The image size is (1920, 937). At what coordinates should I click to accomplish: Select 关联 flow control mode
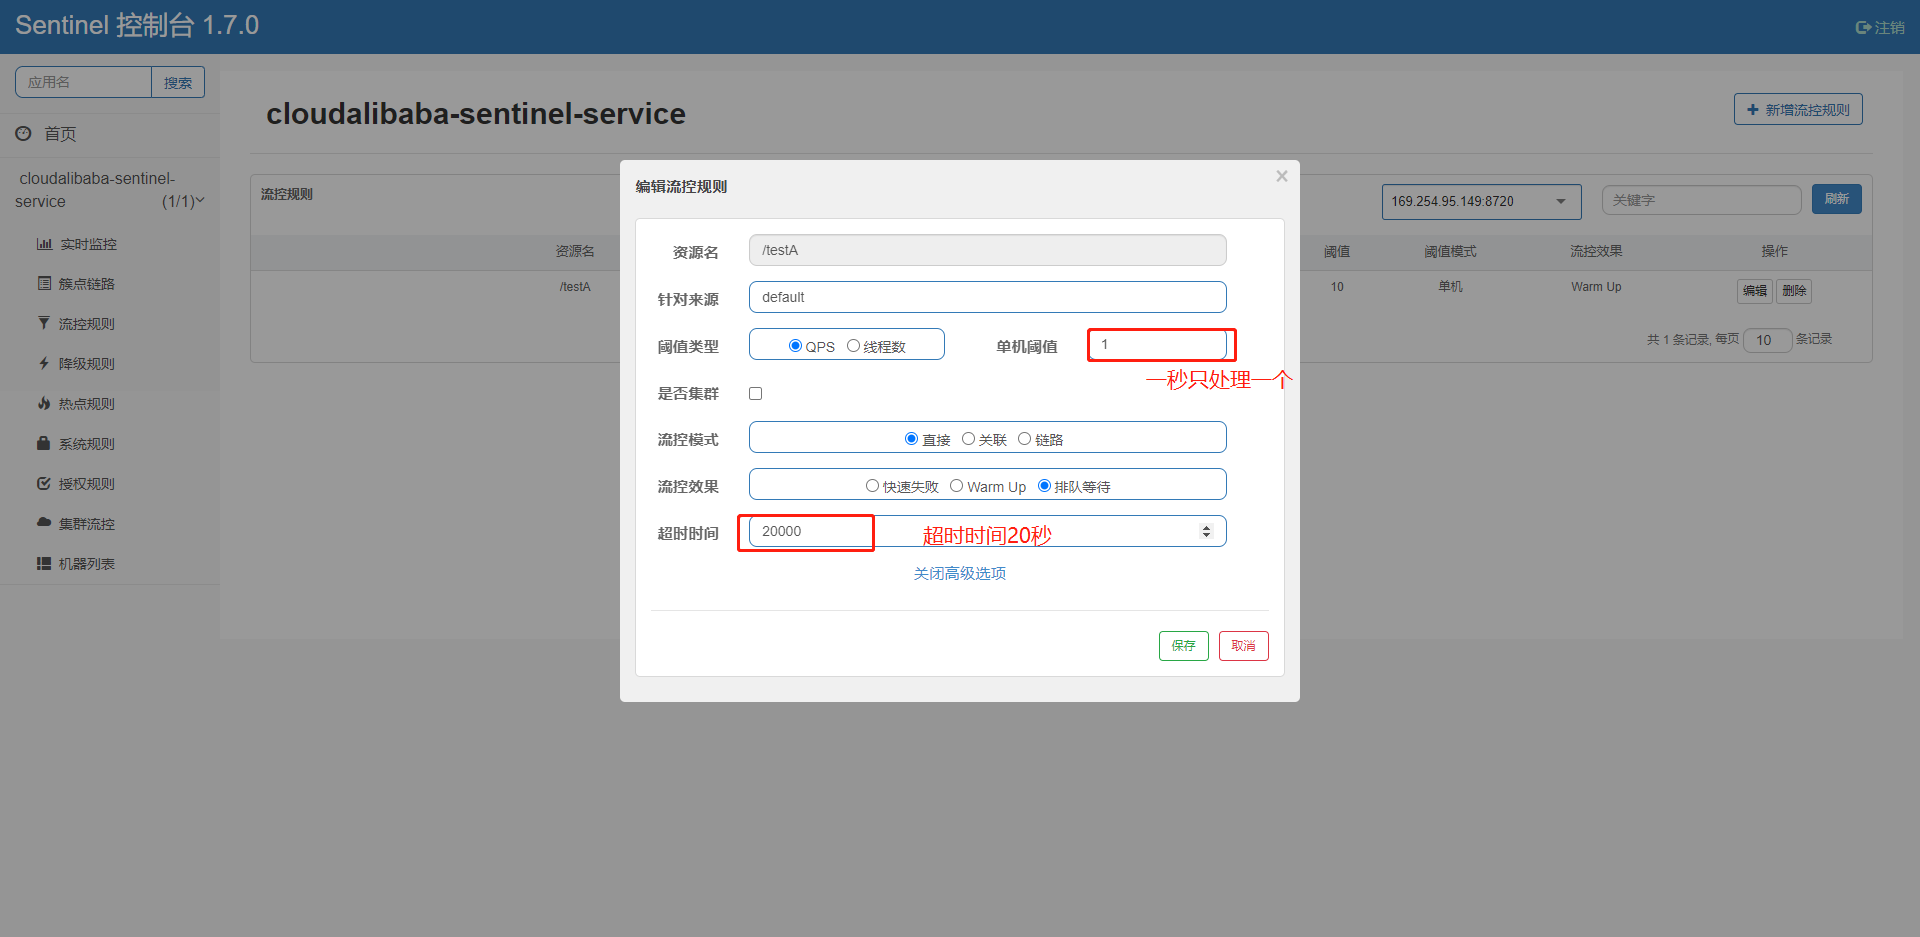coord(968,439)
